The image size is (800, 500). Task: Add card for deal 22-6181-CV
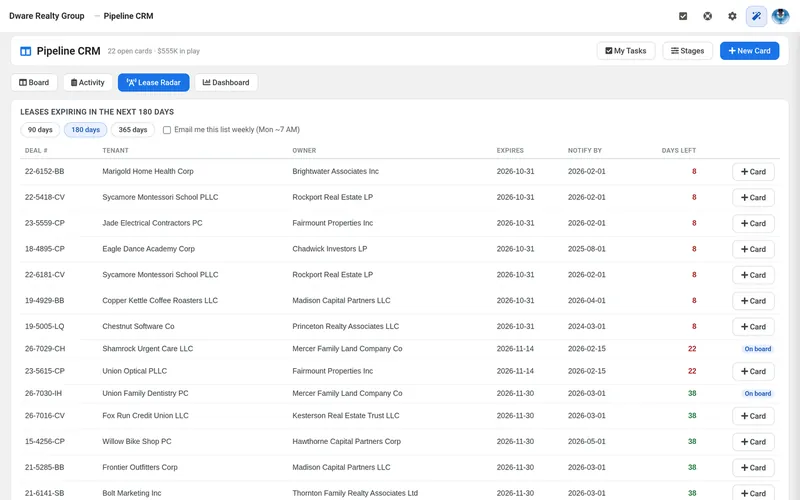tap(753, 275)
